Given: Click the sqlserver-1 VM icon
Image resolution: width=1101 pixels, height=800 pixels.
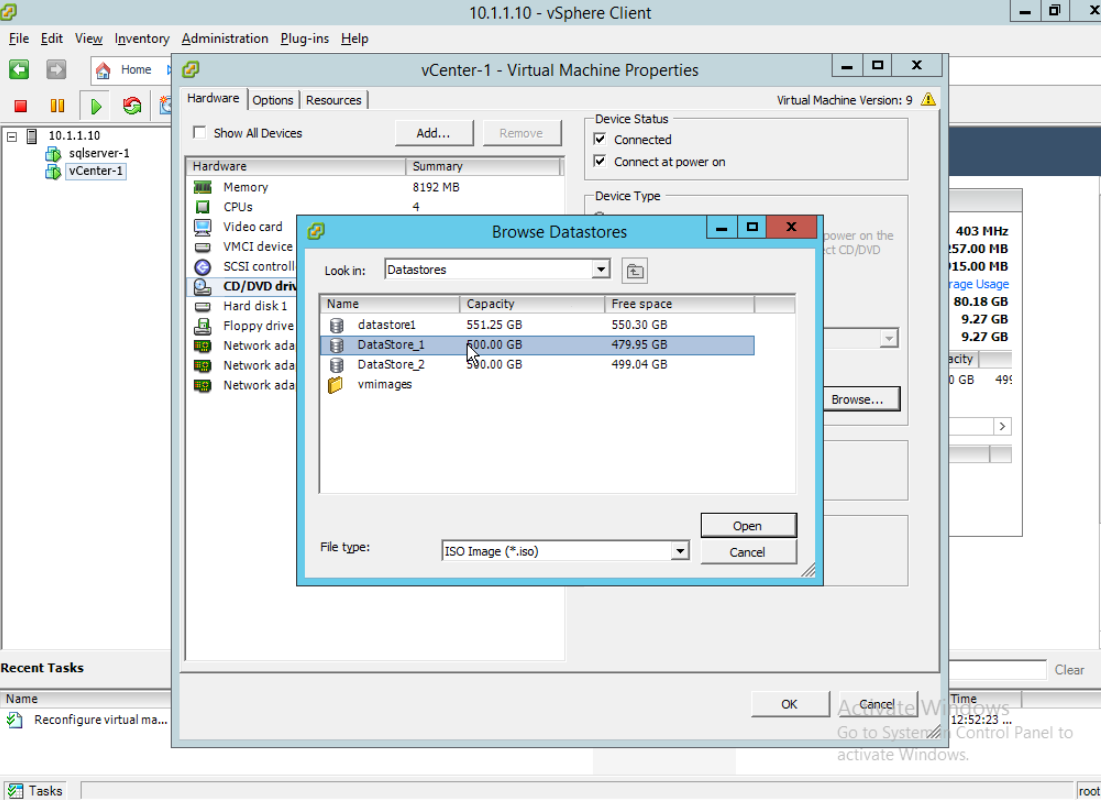Looking at the screenshot, I should pyautogui.click(x=53, y=154).
